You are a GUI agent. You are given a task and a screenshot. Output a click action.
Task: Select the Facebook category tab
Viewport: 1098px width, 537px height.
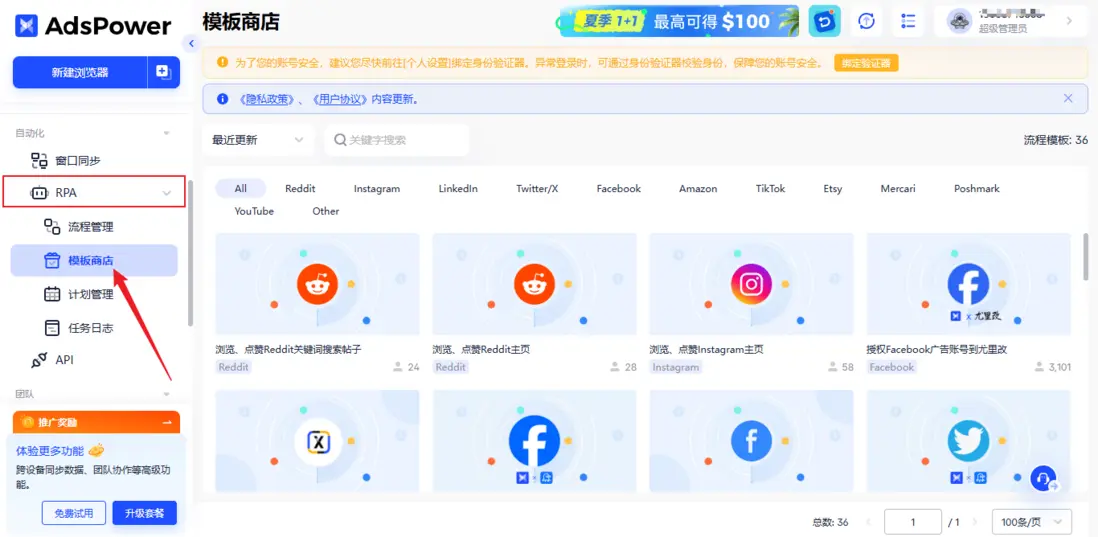[x=618, y=188]
